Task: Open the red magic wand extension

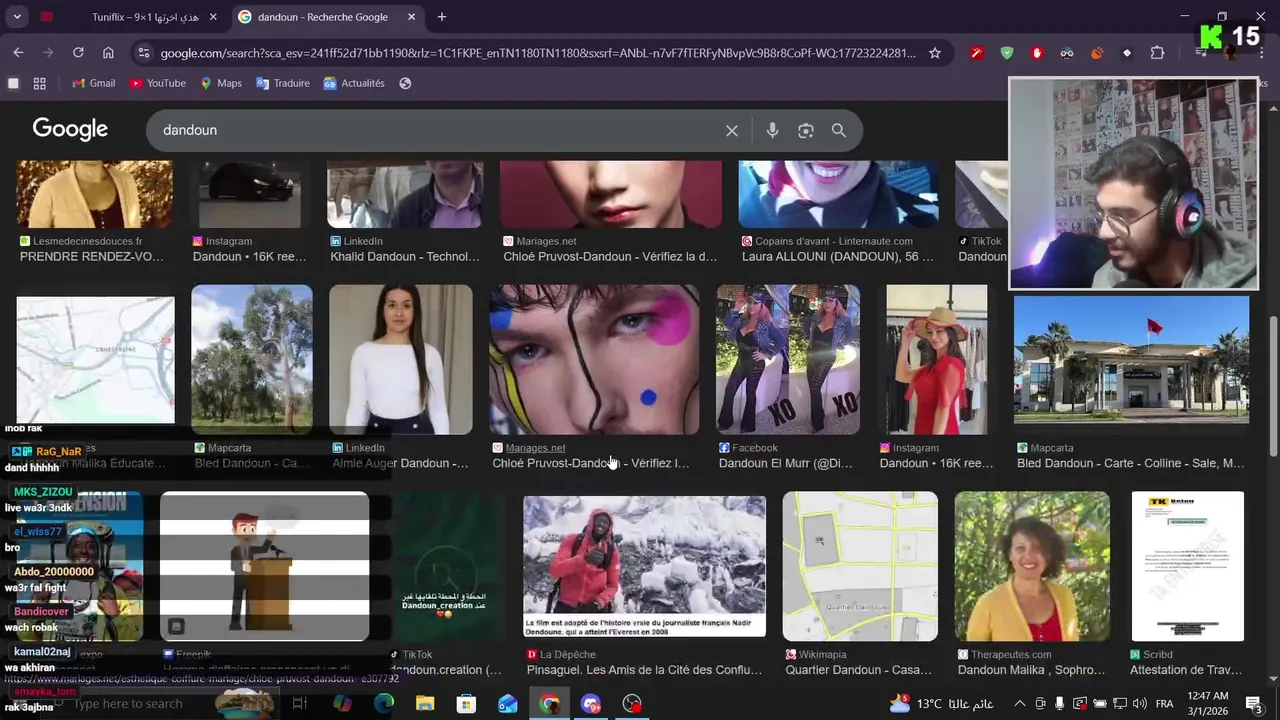Action: click(977, 53)
